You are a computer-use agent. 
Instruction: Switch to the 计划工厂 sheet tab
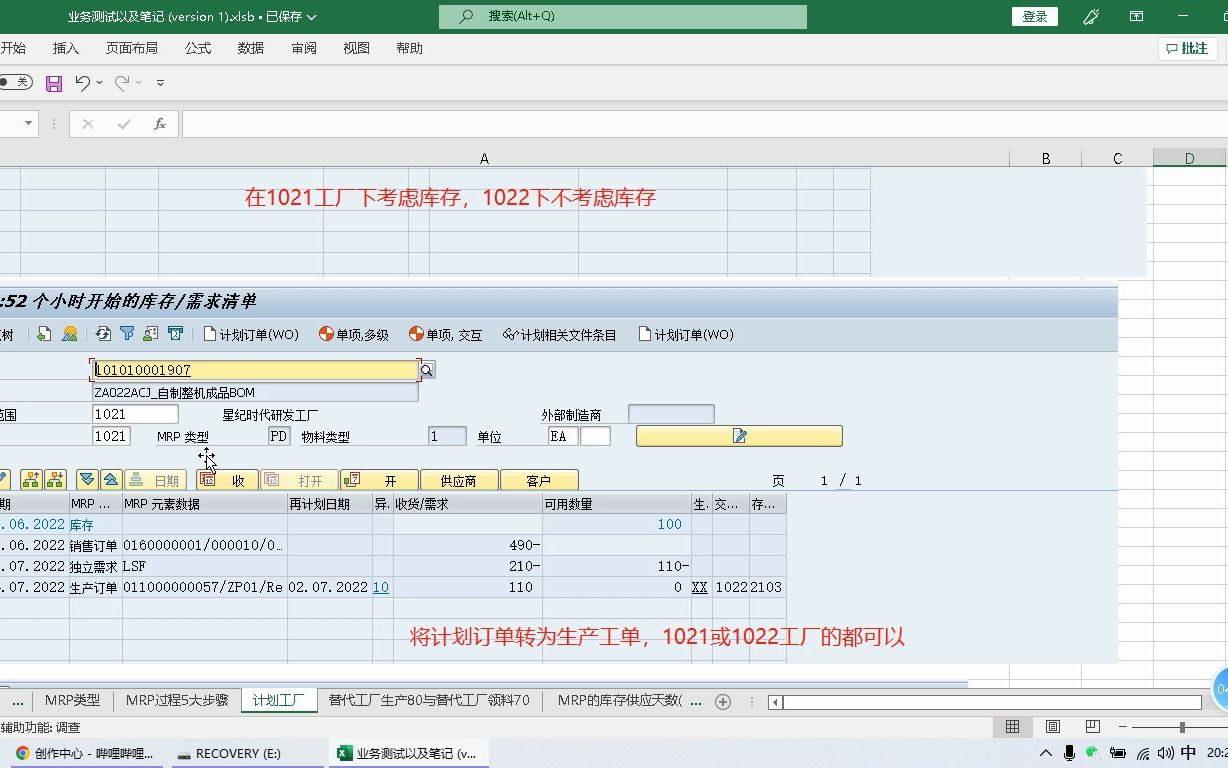pos(278,700)
